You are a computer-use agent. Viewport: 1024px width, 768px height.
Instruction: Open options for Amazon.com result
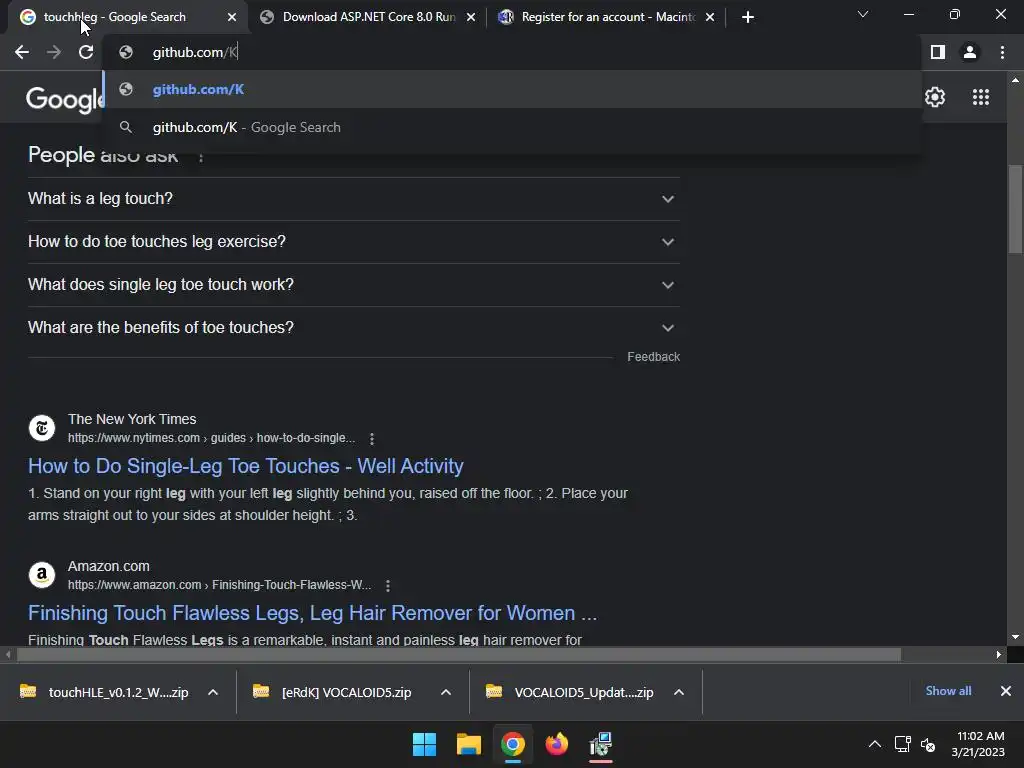click(388, 586)
